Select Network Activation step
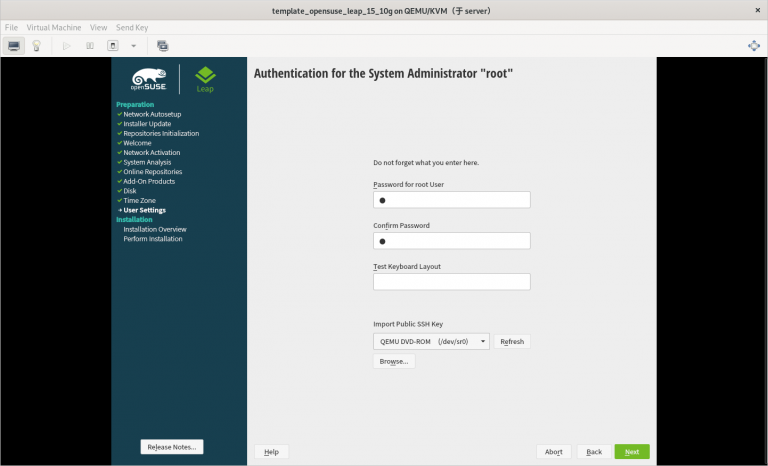Screen dimensions: 768x466 pos(152,152)
